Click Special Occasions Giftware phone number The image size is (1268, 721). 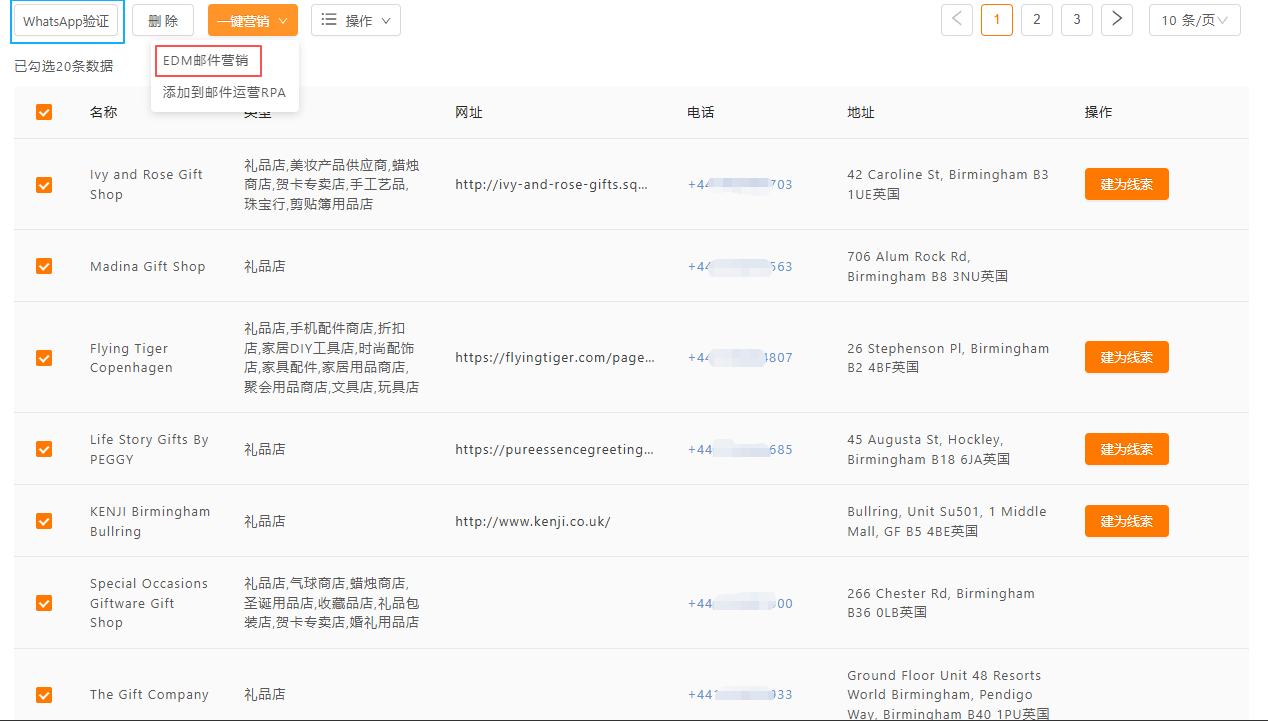coord(740,603)
